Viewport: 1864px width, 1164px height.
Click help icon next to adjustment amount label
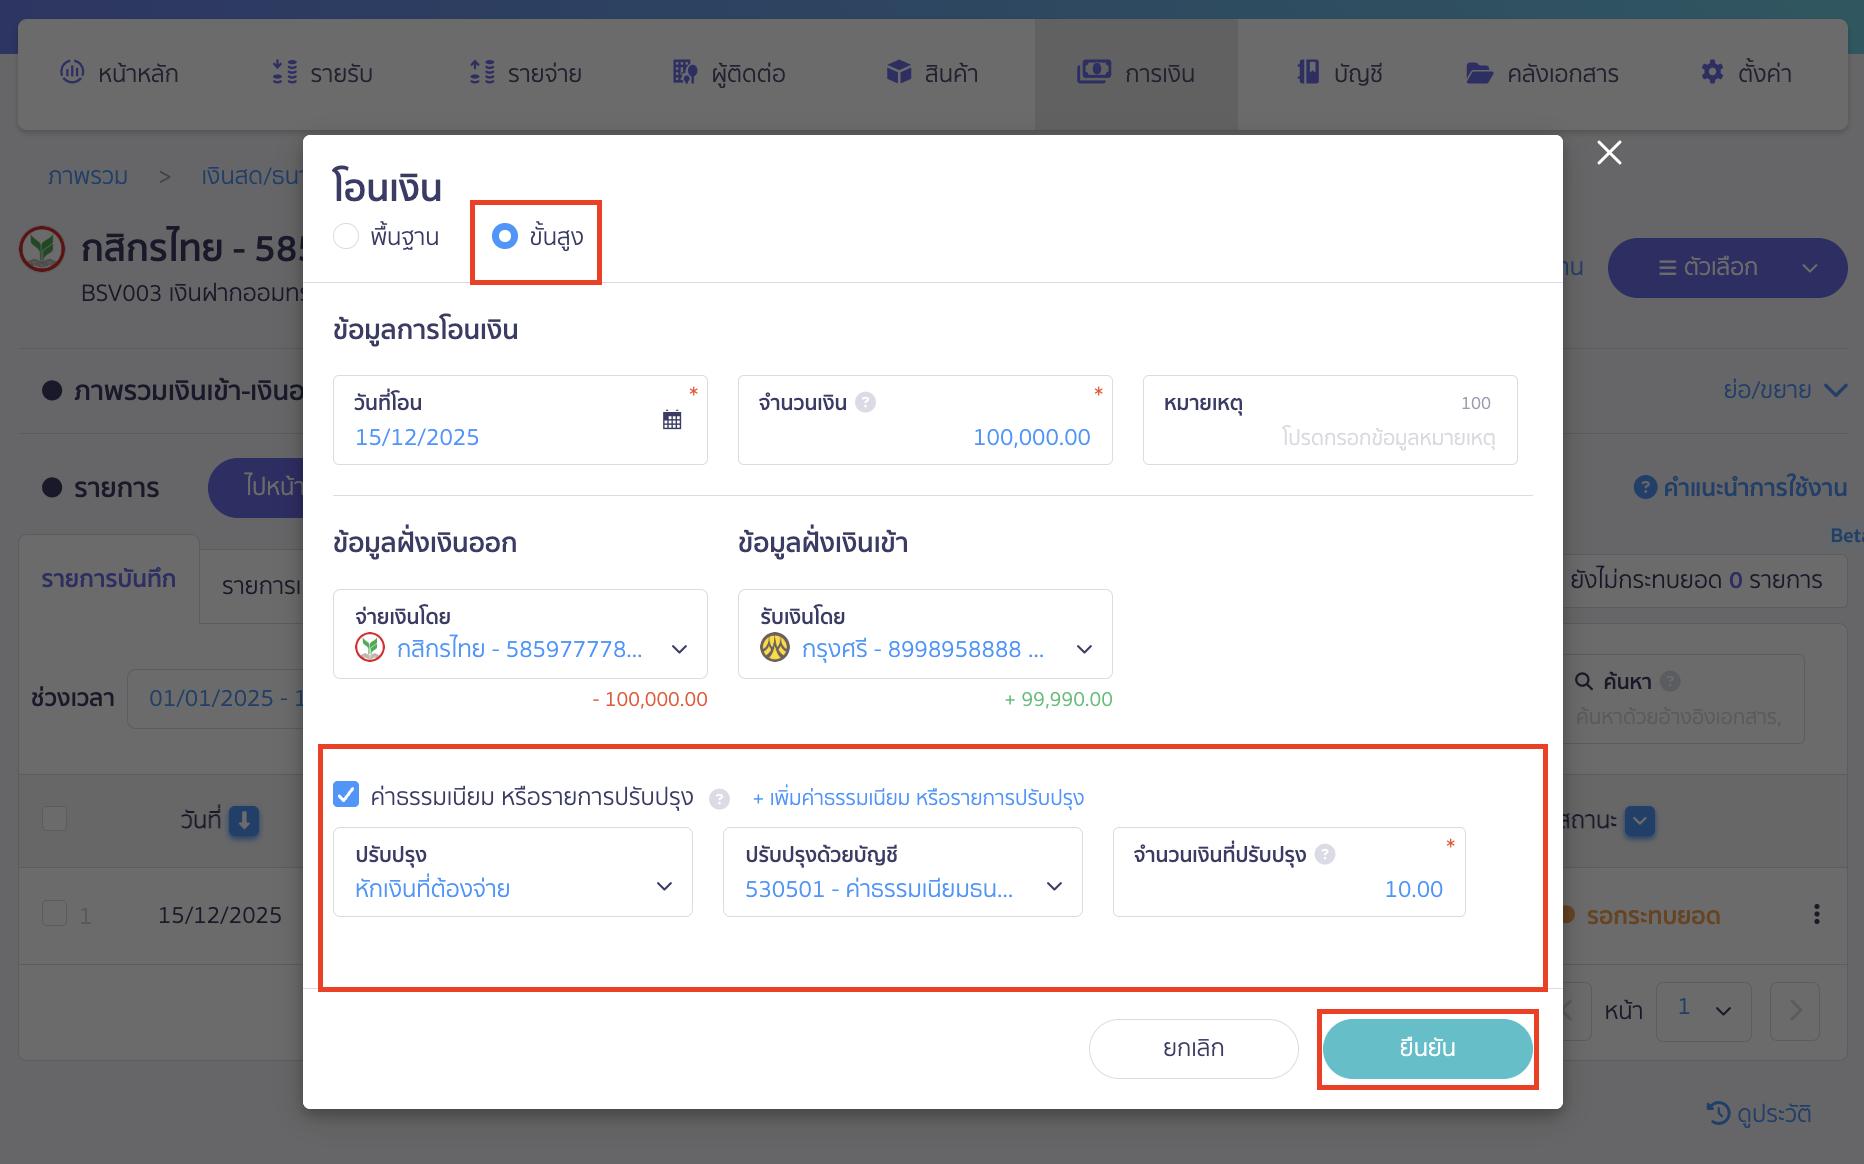point(1325,854)
